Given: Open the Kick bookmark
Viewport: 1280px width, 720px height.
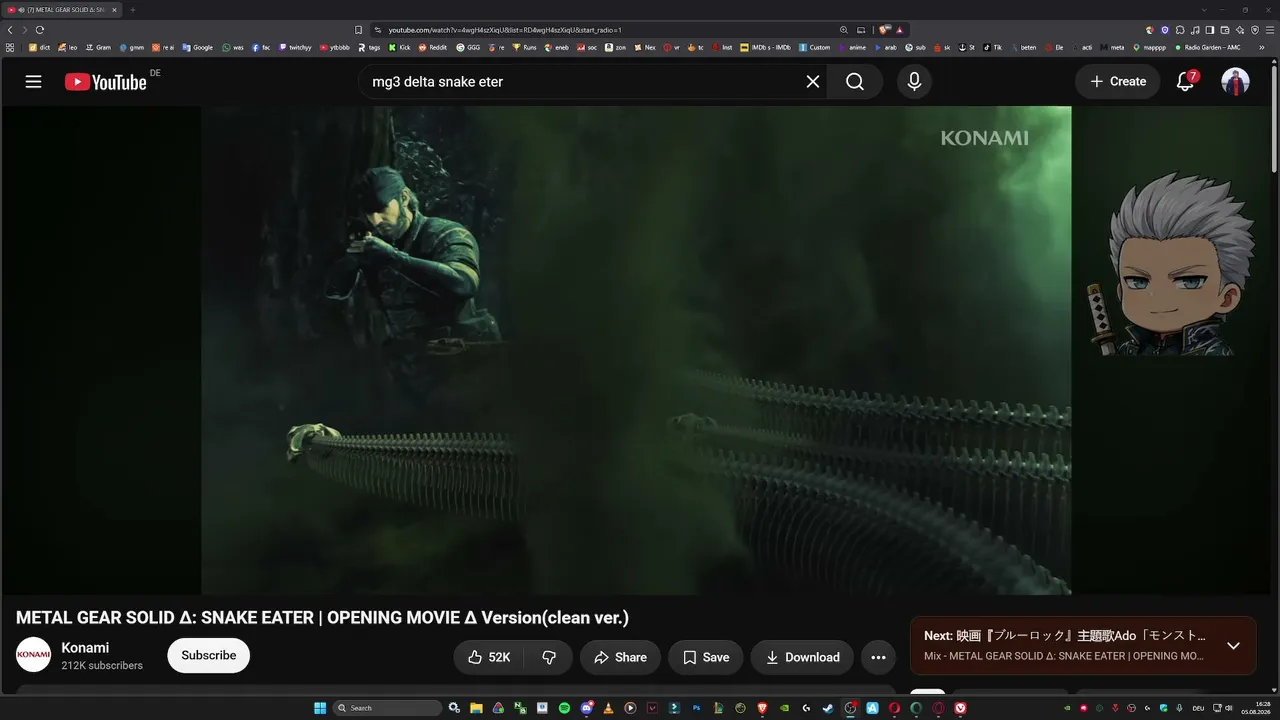Looking at the screenshot, I should click(400, 47).
